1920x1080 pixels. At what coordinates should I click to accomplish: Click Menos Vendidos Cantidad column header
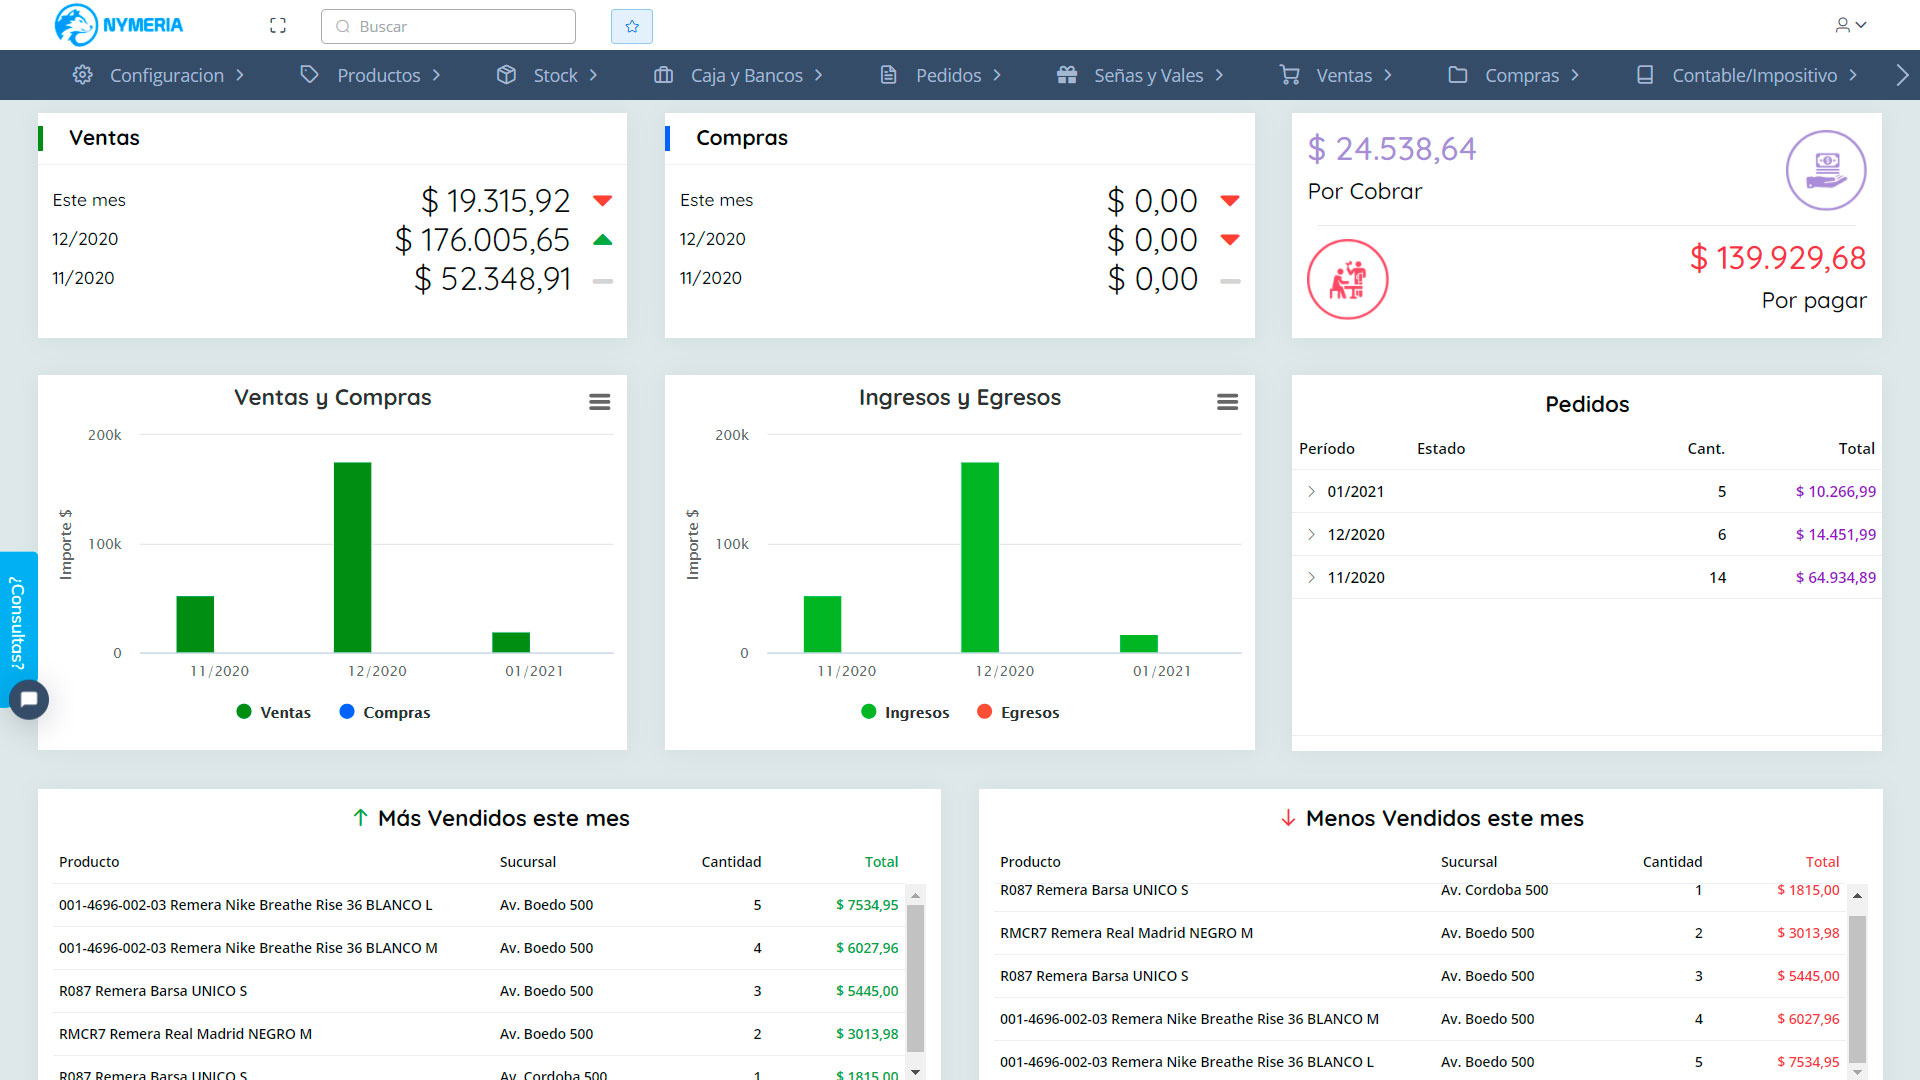tap(1672, 862)
